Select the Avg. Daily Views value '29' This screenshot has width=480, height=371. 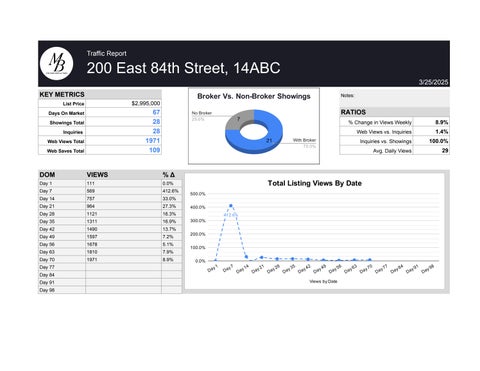point(445,150)
